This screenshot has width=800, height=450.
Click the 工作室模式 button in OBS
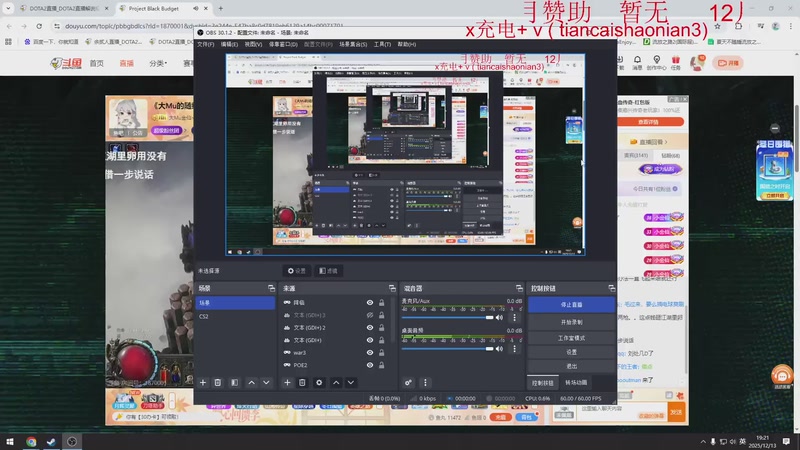[571, 338]
